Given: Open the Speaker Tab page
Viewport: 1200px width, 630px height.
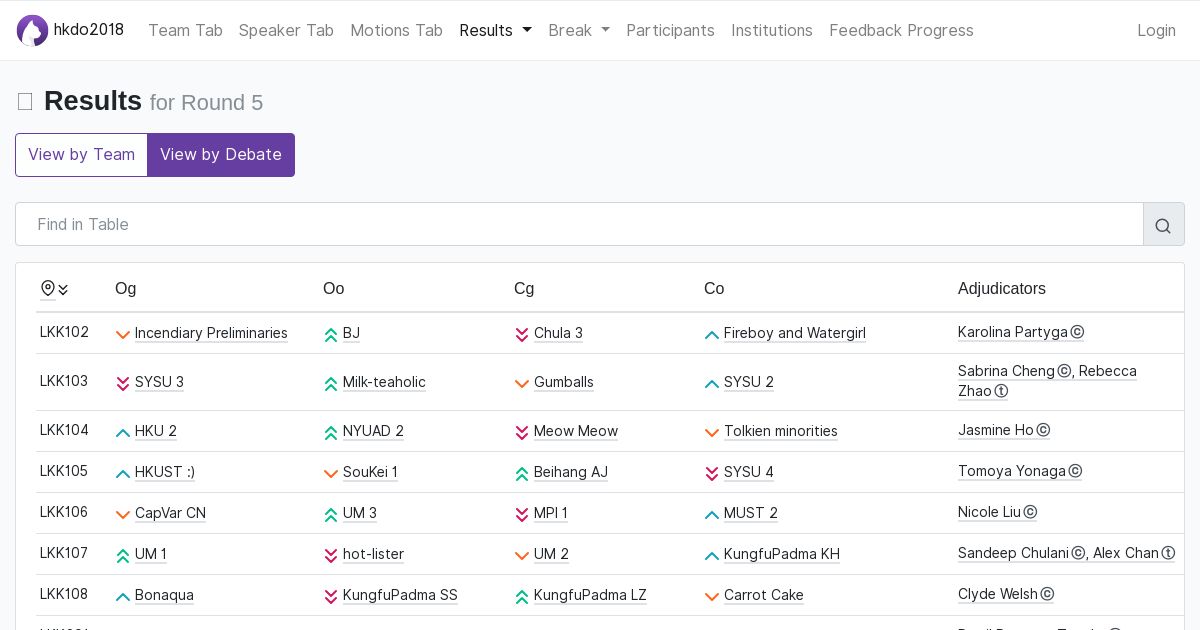Looking at the screenshot, I should click(286, 30).
